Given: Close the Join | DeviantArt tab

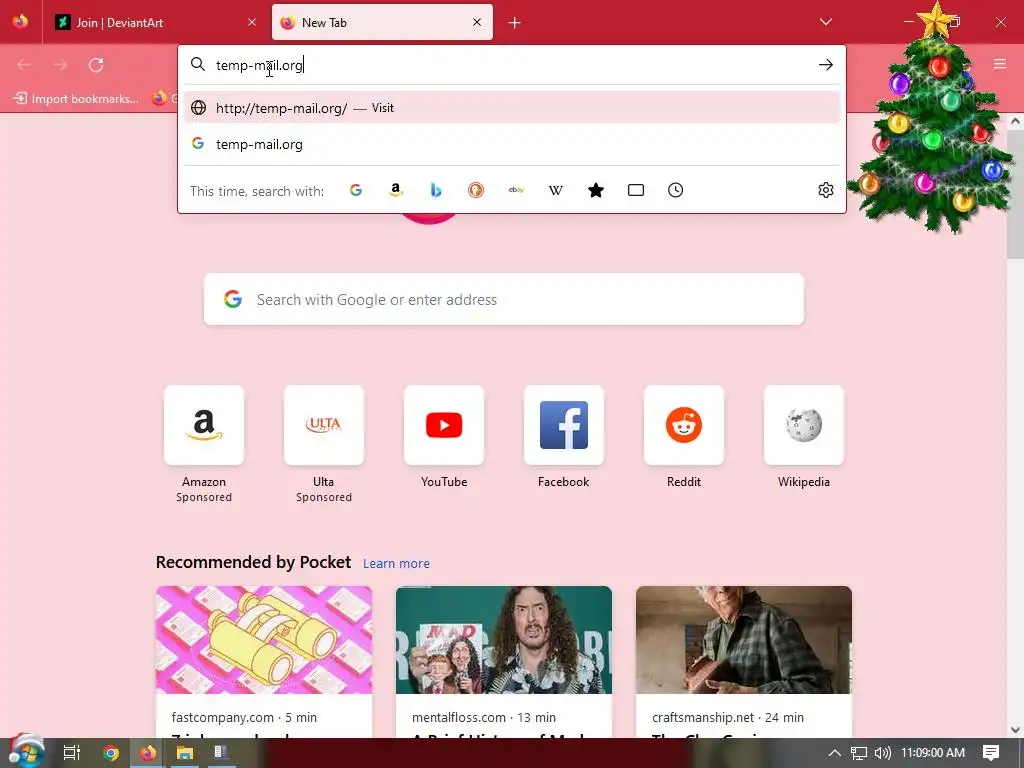Looking at the screenshot, I should [252, 22].
